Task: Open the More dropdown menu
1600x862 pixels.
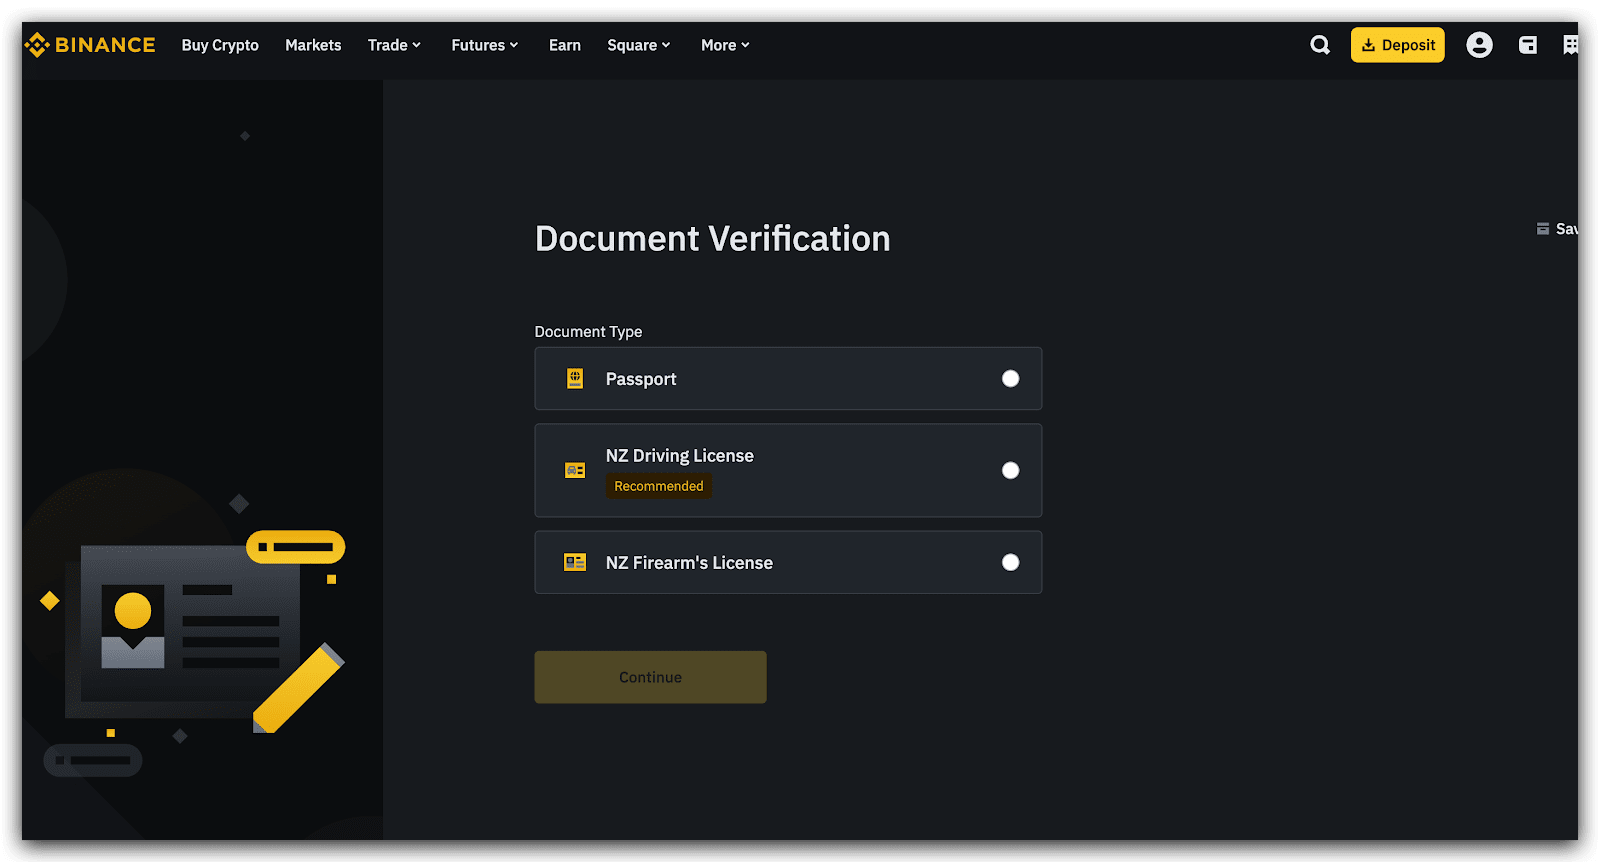Action: 725,45
